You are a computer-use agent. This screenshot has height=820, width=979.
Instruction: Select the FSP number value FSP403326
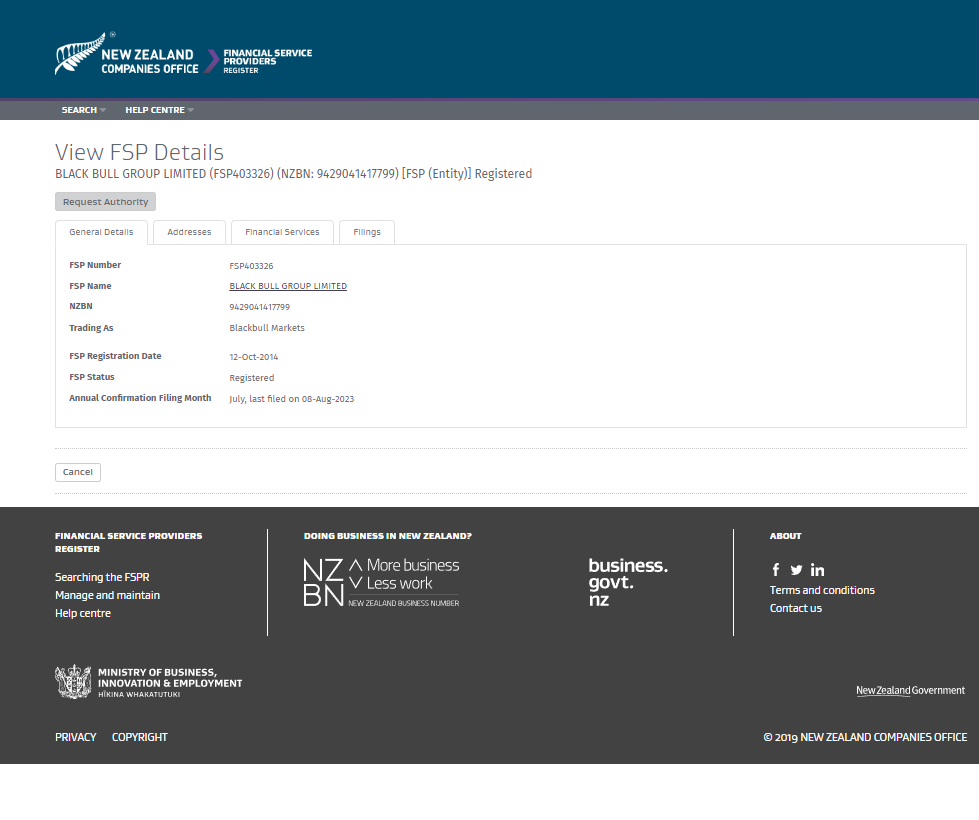(x=251, y=266)
